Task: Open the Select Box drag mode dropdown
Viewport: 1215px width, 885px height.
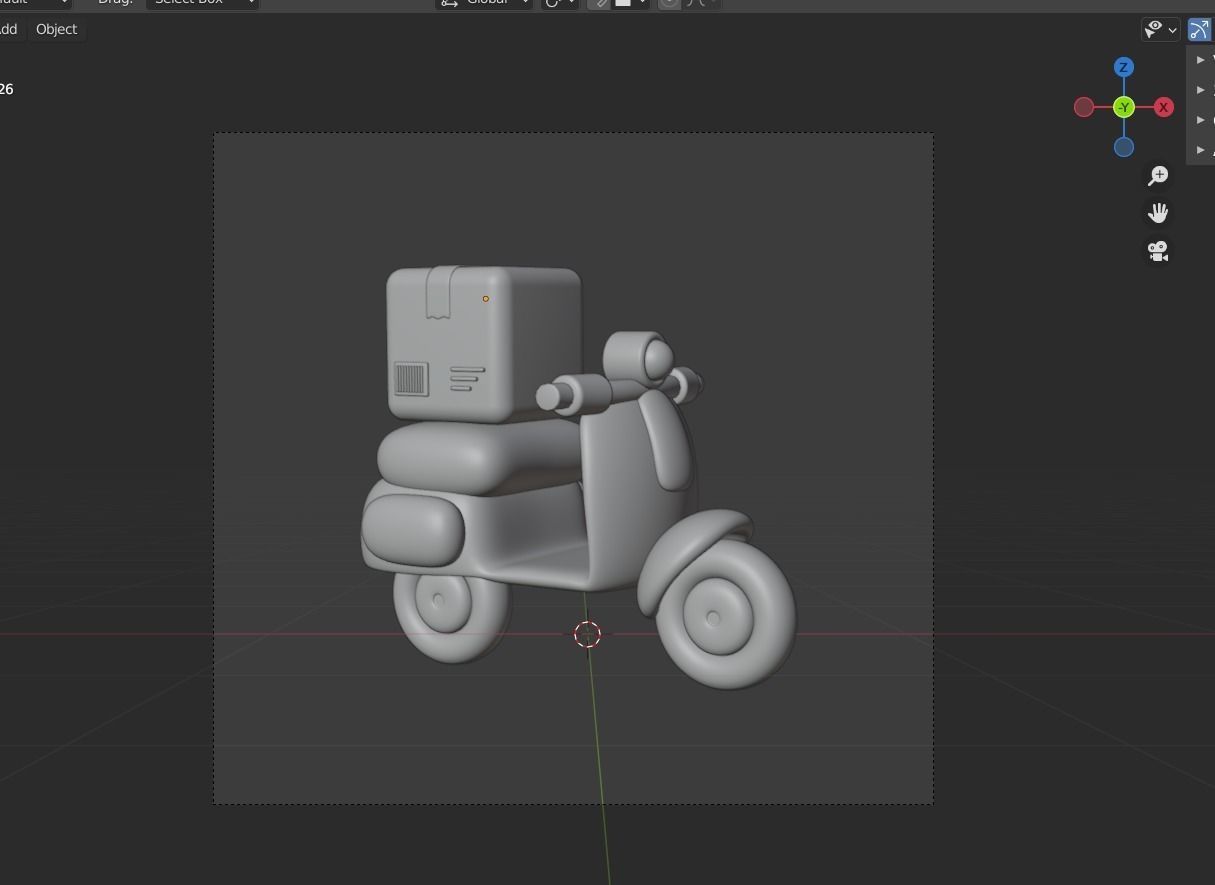Action: 203,3
